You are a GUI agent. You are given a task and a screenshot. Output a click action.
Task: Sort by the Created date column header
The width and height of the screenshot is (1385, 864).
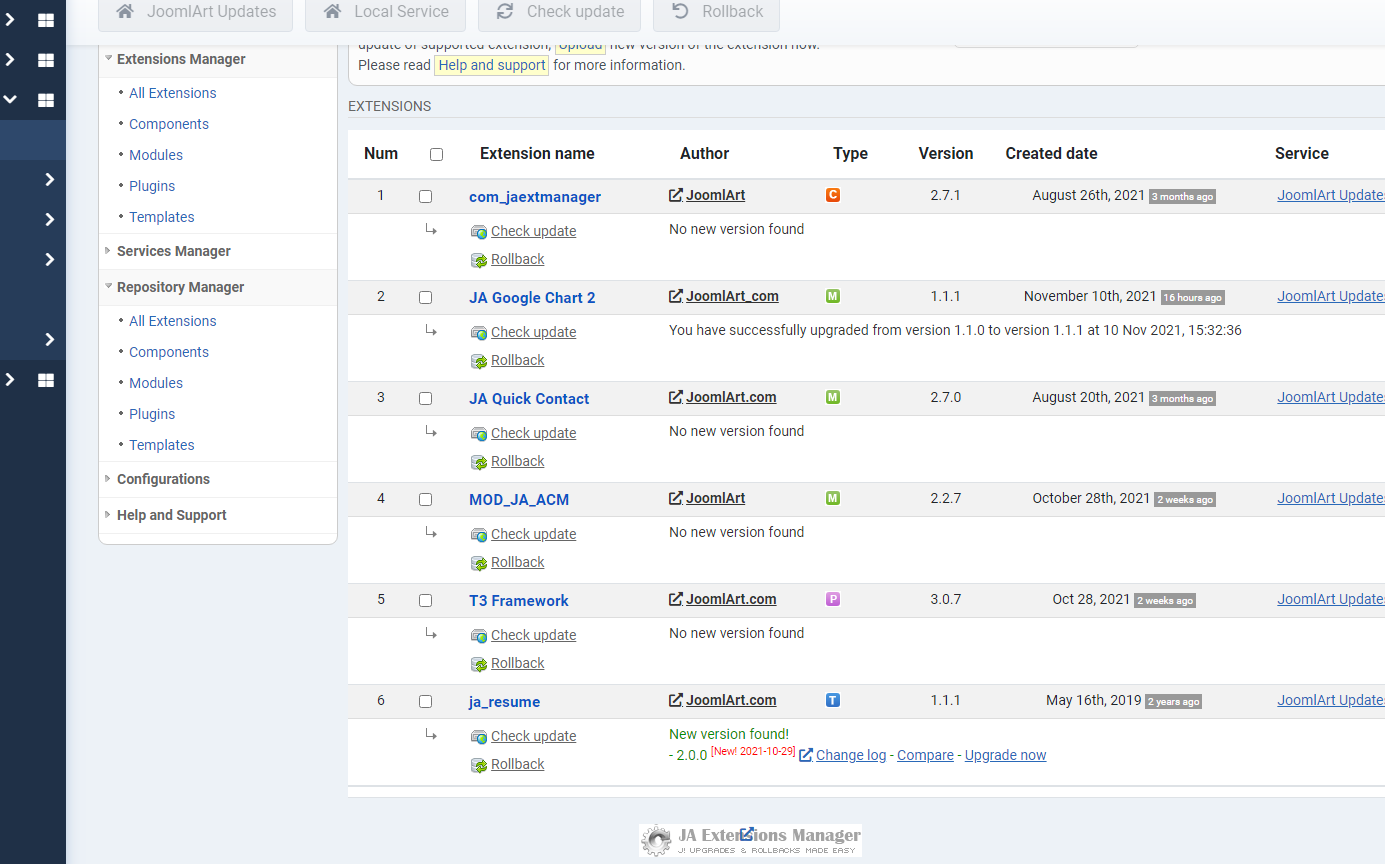1051,153
